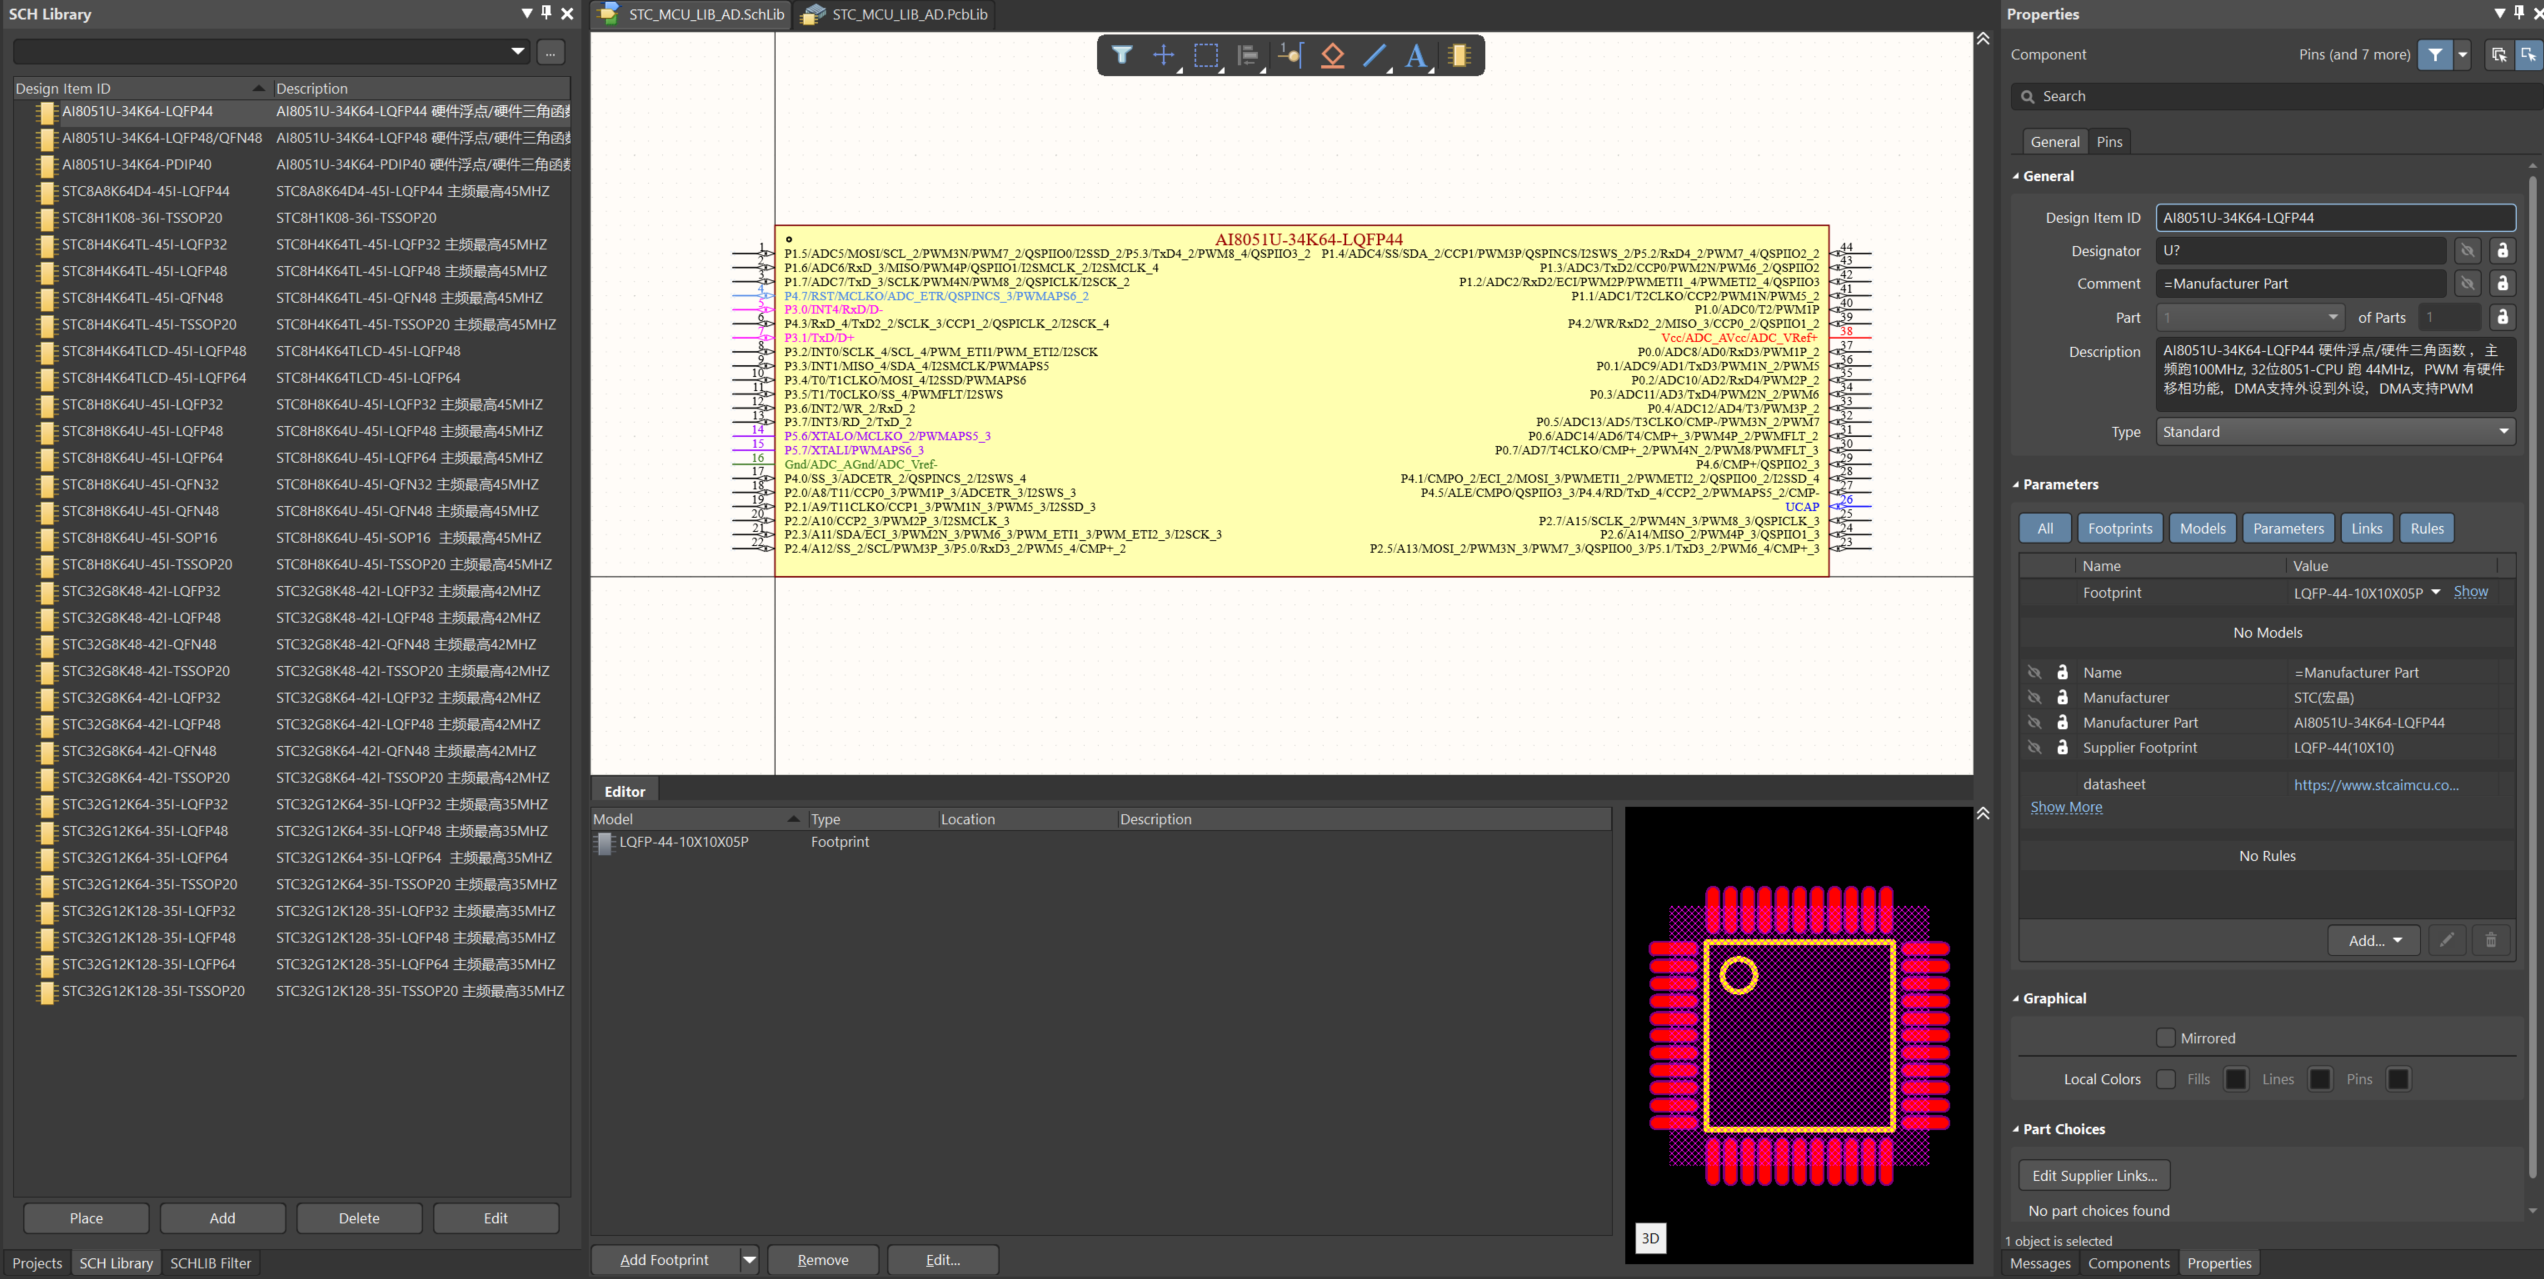
Task: Switch to the SCHLIB Filter tab
Action: coord(210,1263)
